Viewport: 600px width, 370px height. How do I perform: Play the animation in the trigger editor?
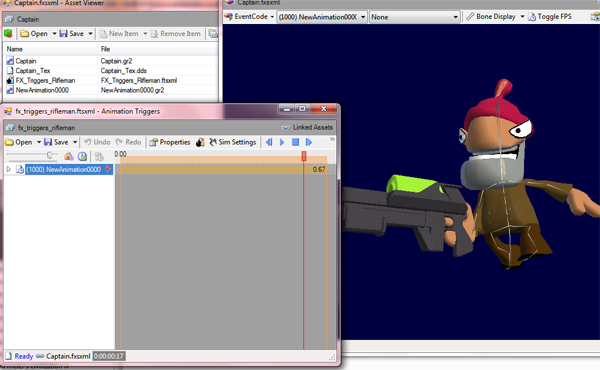282,142
